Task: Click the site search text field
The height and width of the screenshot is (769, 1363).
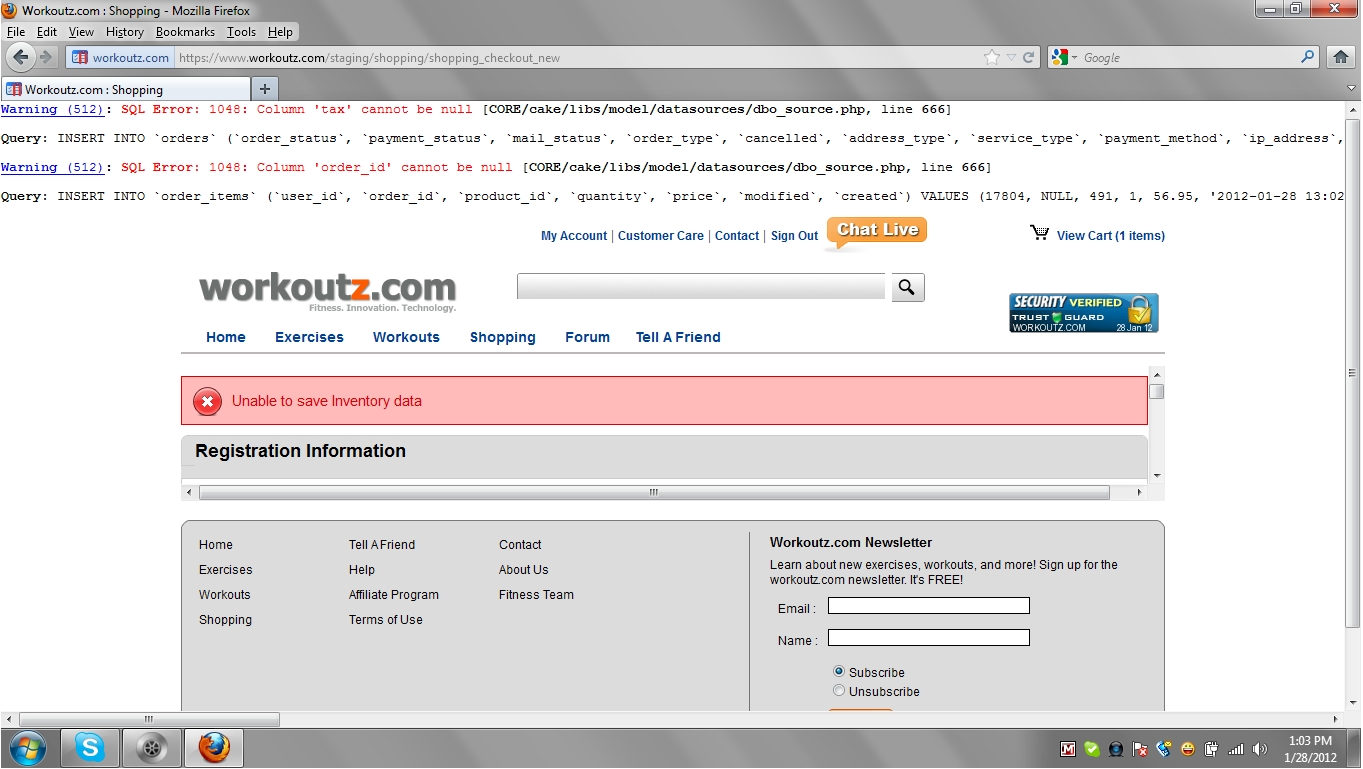Action: pos(701,287)
